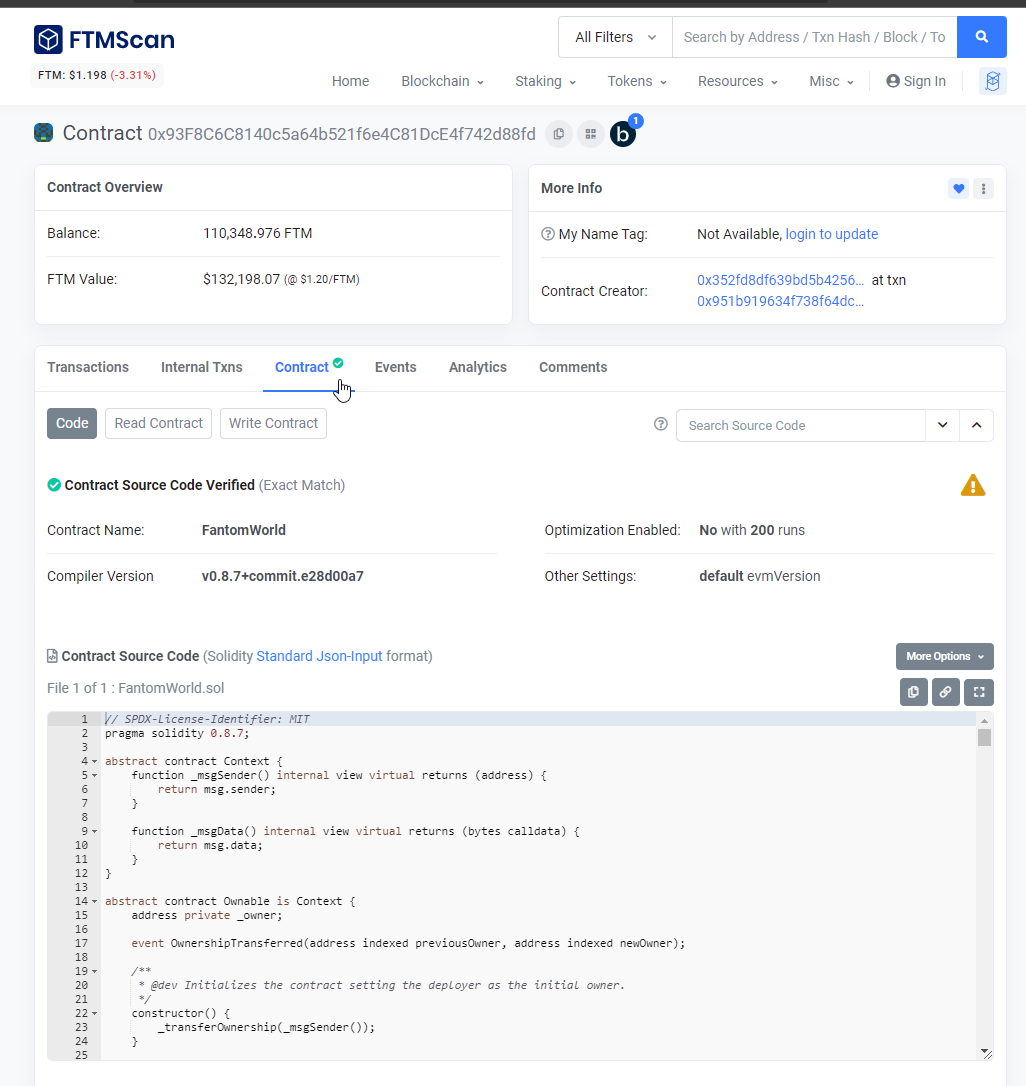
Task: Collapse code fold arrow at line 5
Action: [95, 775]
